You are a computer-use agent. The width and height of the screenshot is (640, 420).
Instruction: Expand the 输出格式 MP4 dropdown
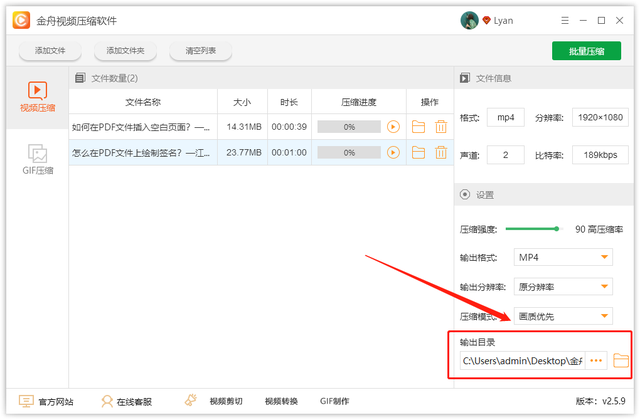tap(563, 257)
